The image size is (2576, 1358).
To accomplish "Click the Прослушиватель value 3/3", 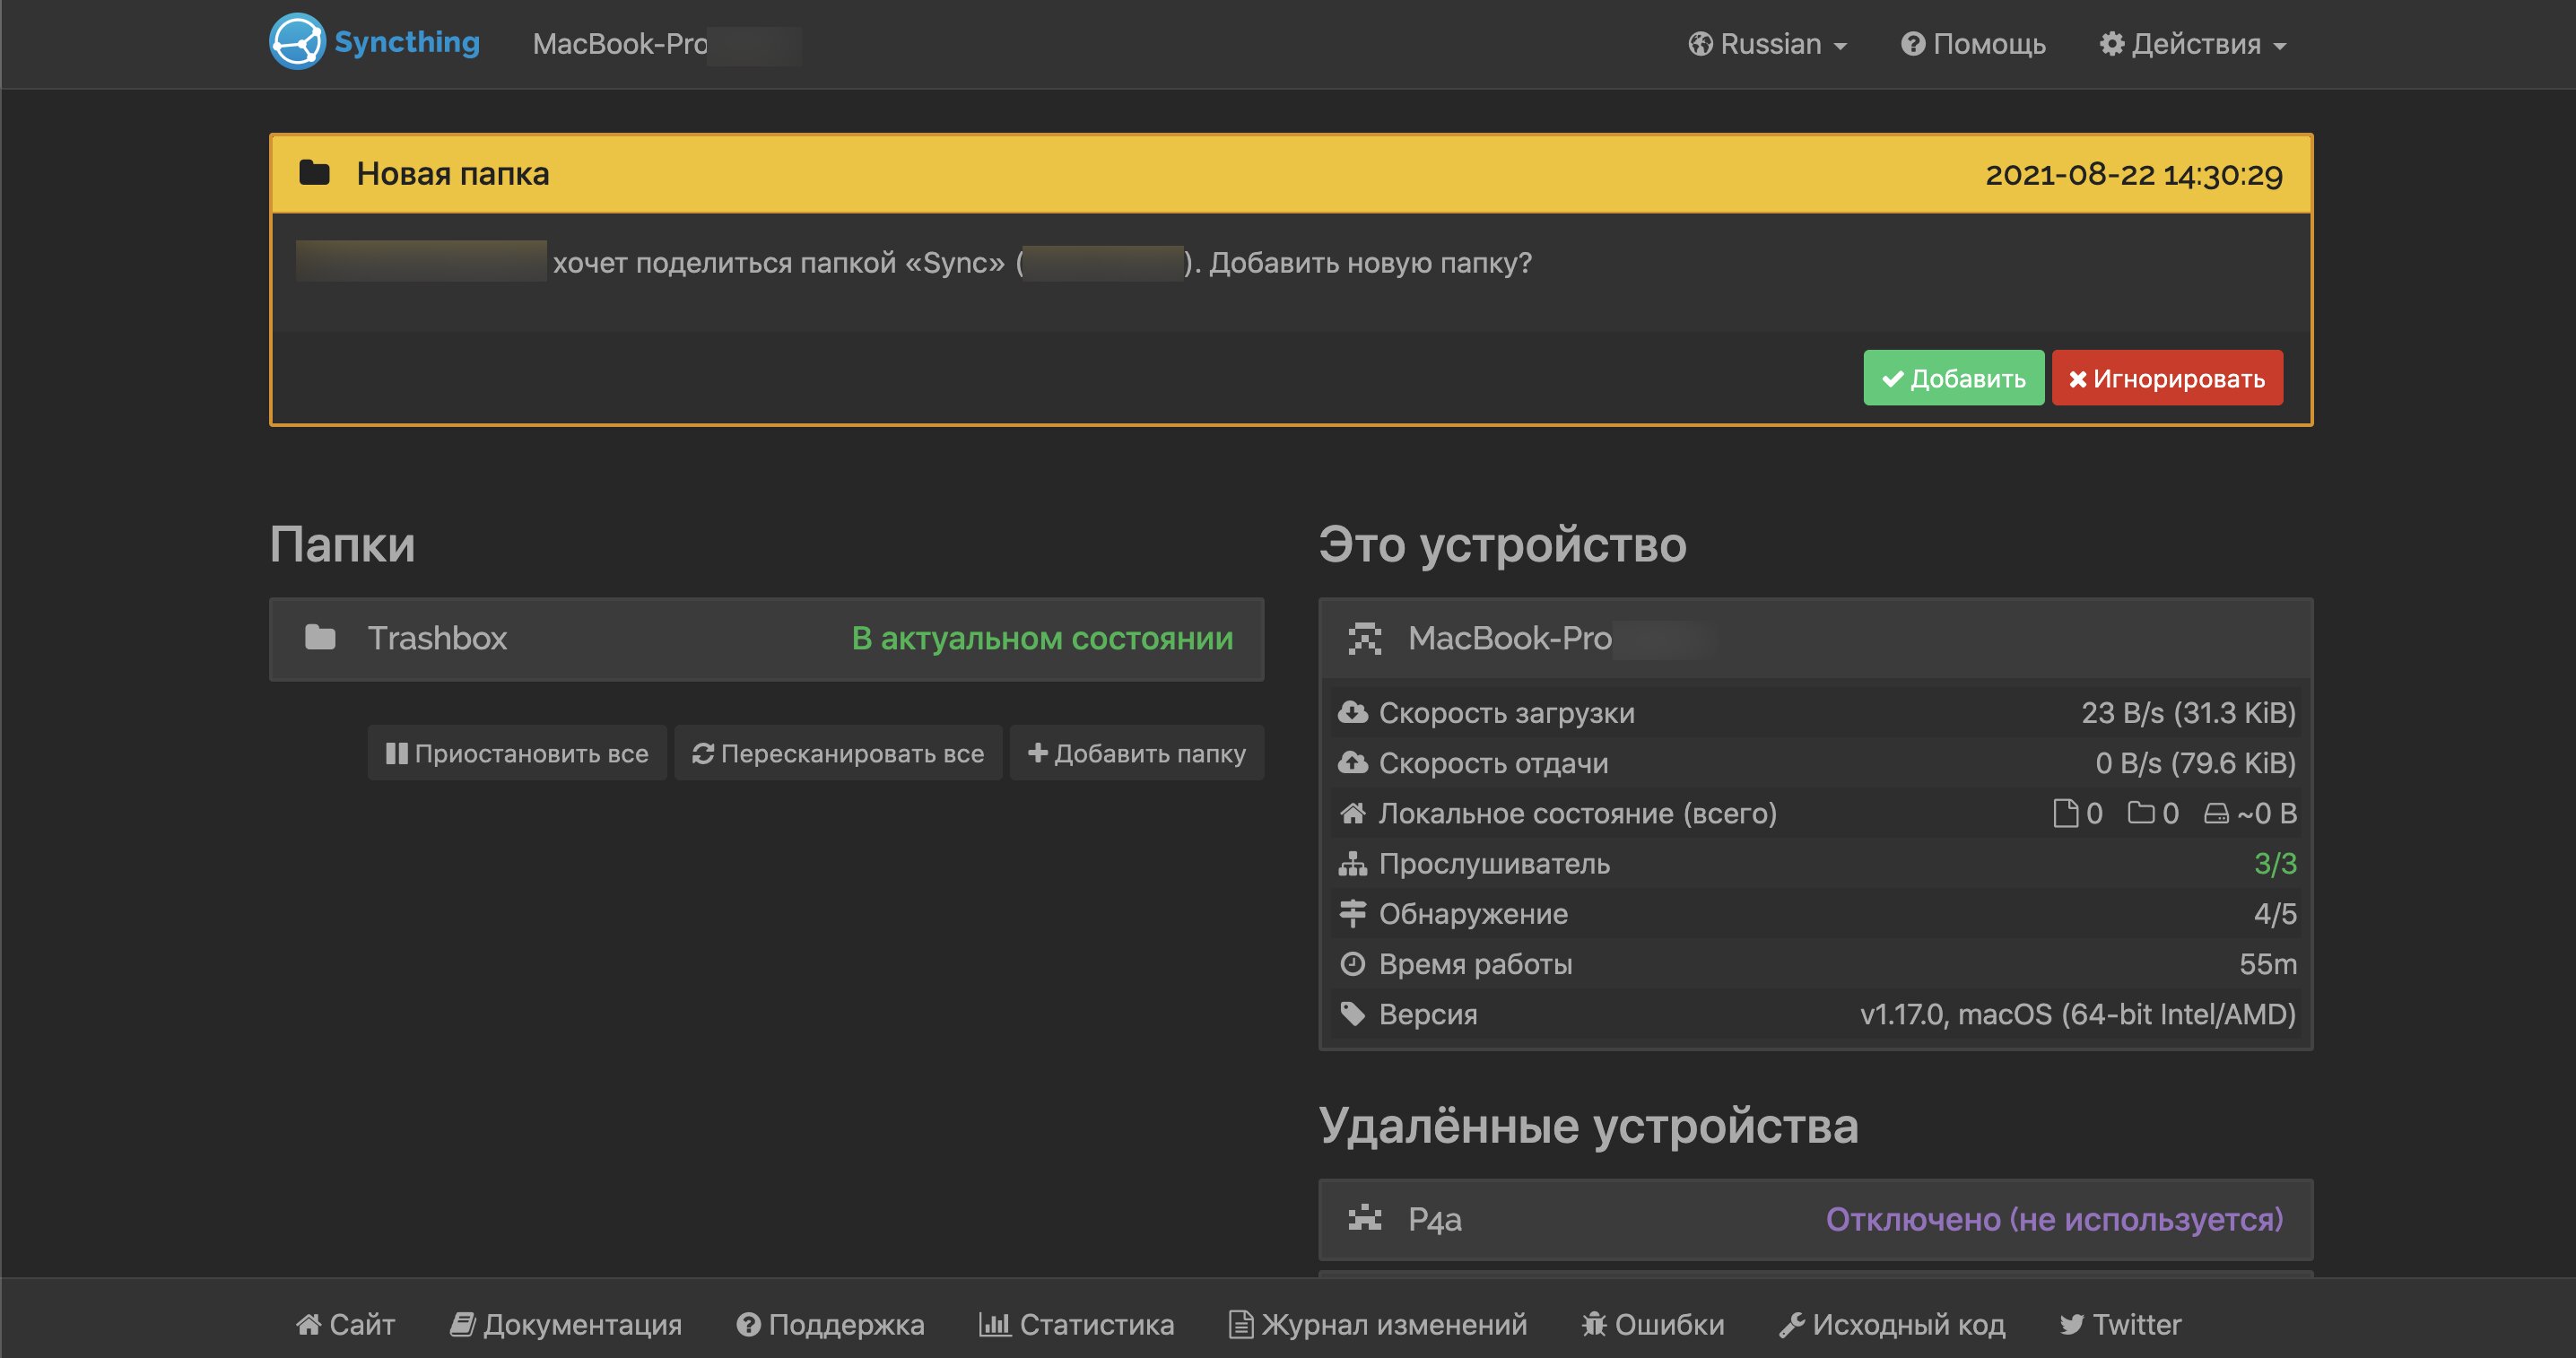I will click(x=2275, y=863).
